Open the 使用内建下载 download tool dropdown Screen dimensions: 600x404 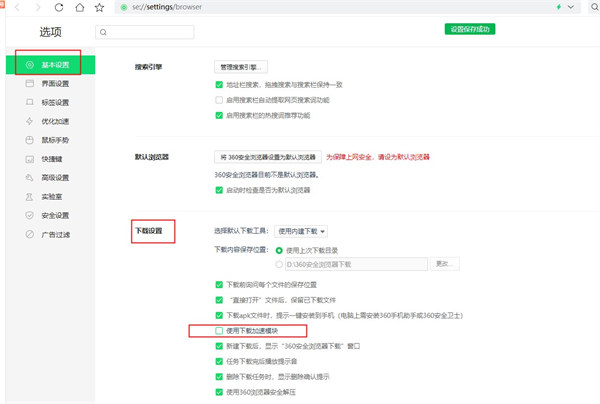[301, 231]
